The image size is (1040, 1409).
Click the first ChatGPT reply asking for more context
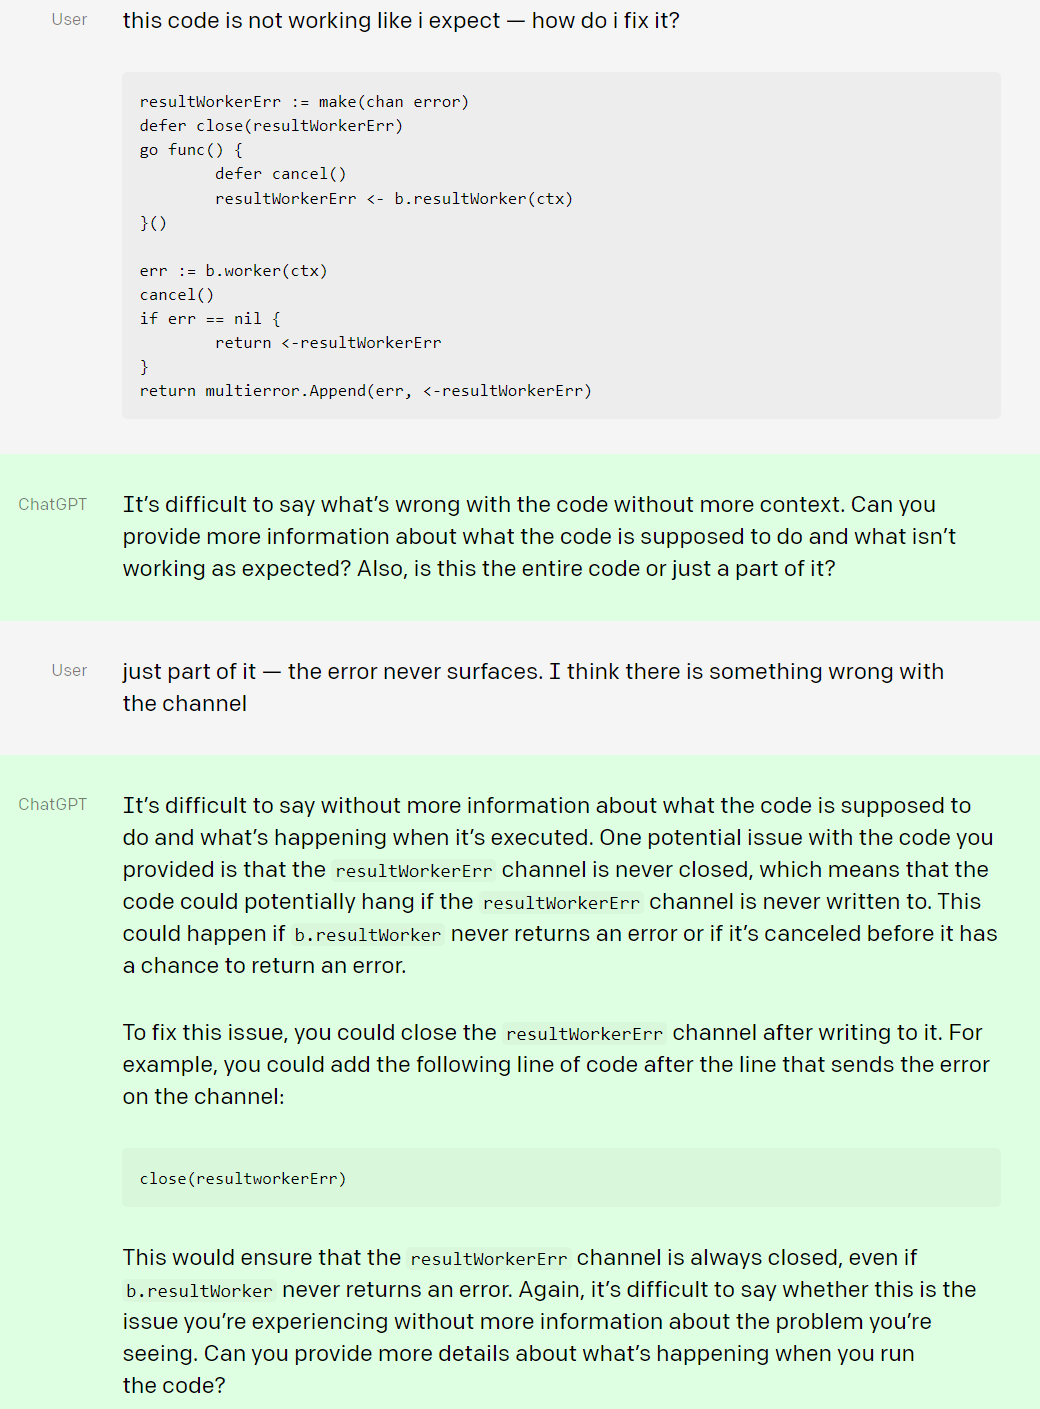pos(539,537)
